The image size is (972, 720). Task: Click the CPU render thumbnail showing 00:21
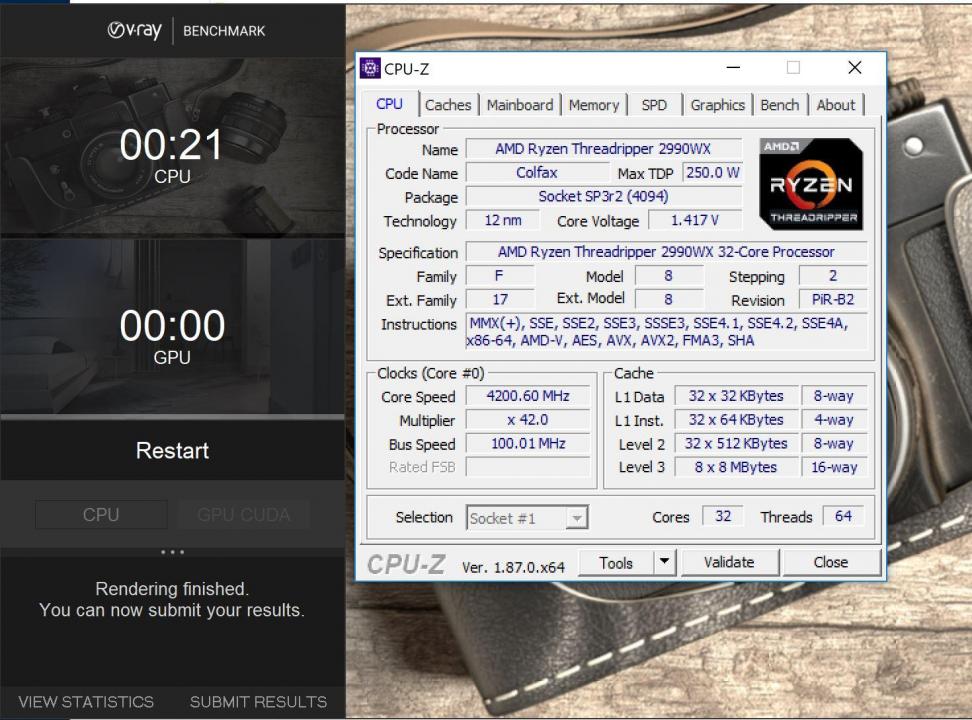[172, 146]
